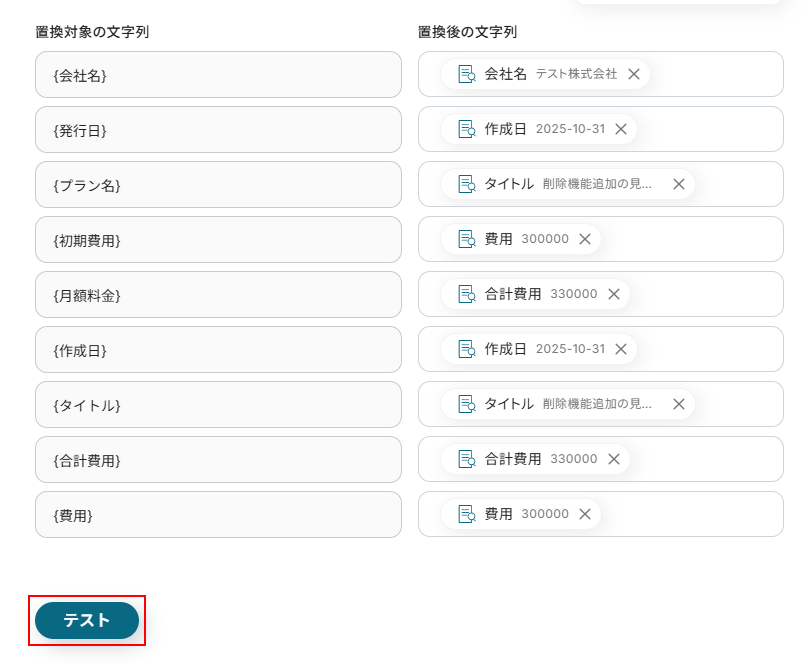Select the {合計費用} target string field
The height and width of the screenshot is (664, 812).
[x=218, y=460]
